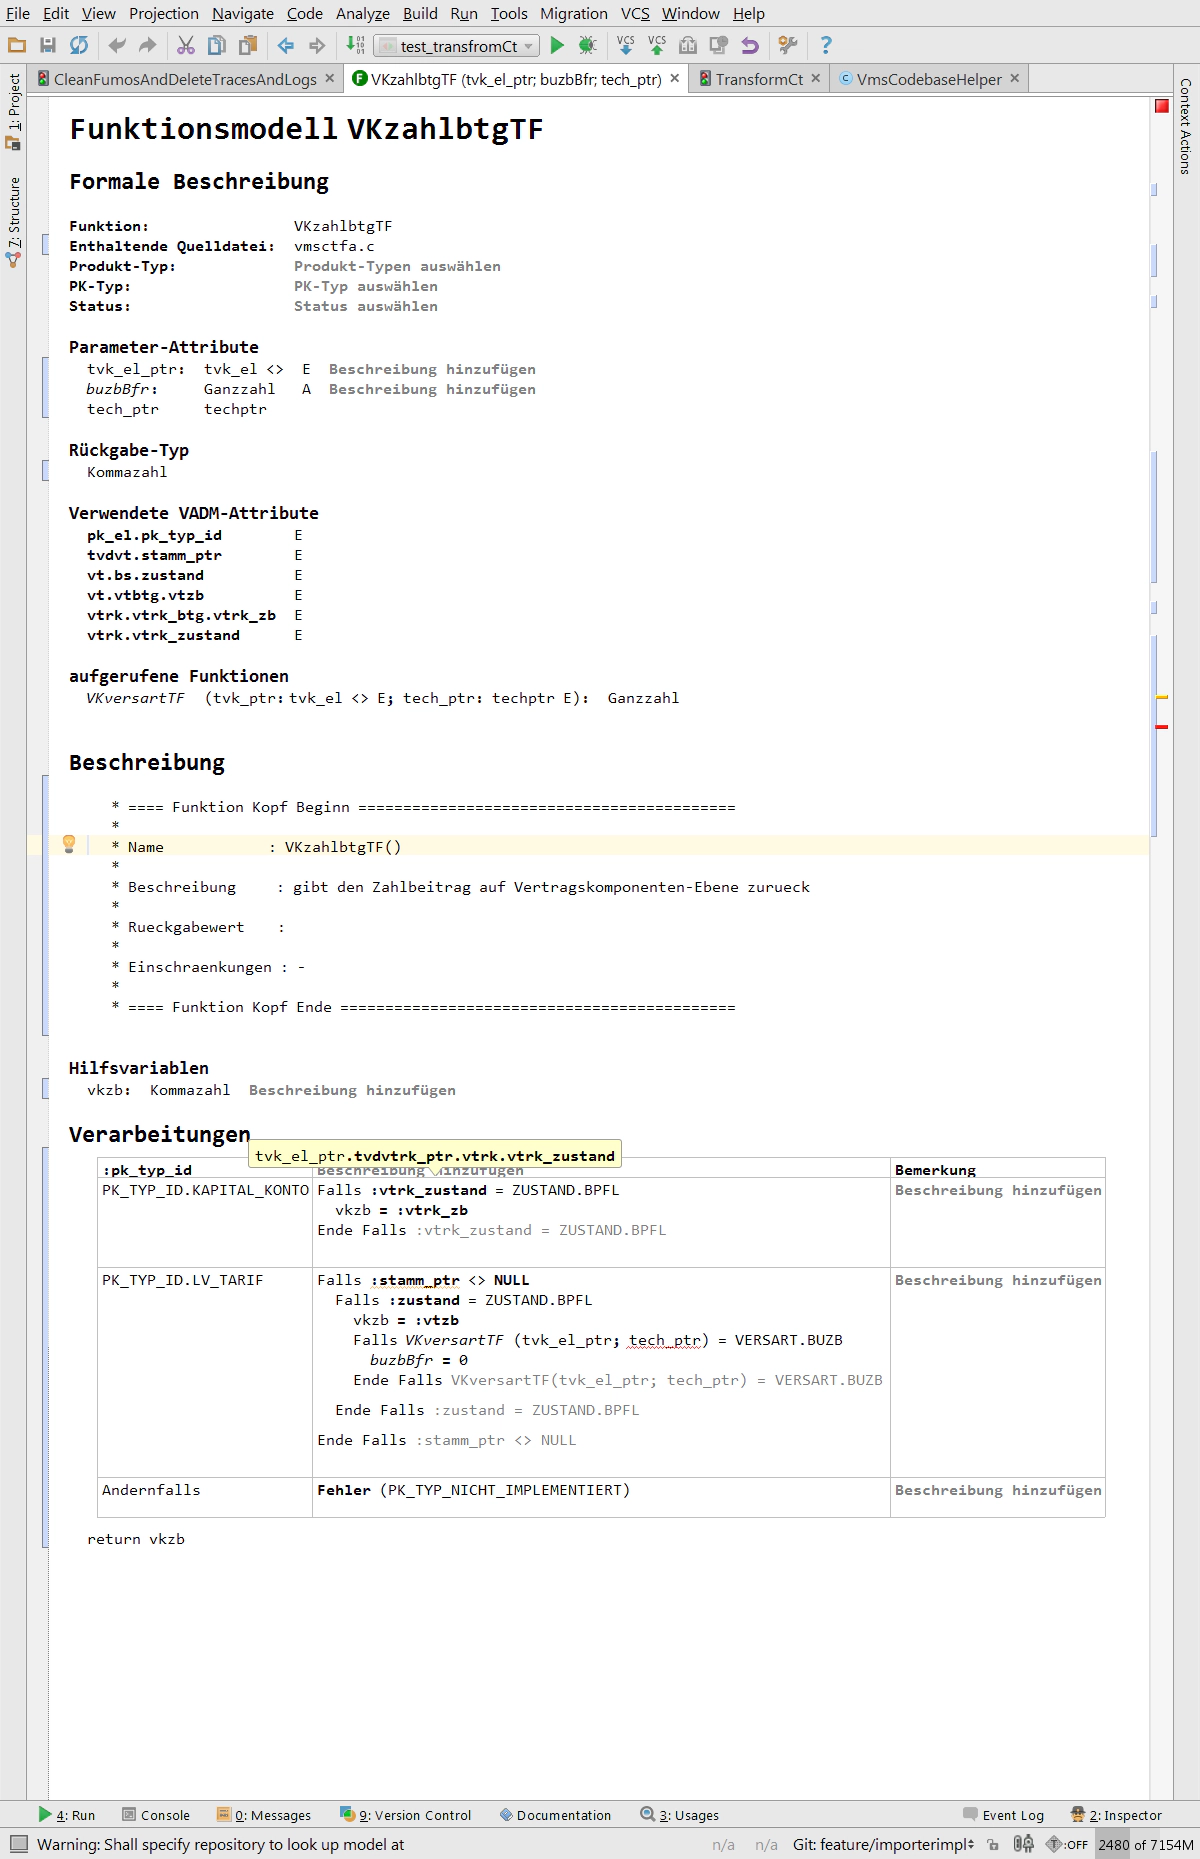Click the Undo arrow in toolbar
The width and height of the screenshot is (1200, 1859).
[x=117, y=45]
